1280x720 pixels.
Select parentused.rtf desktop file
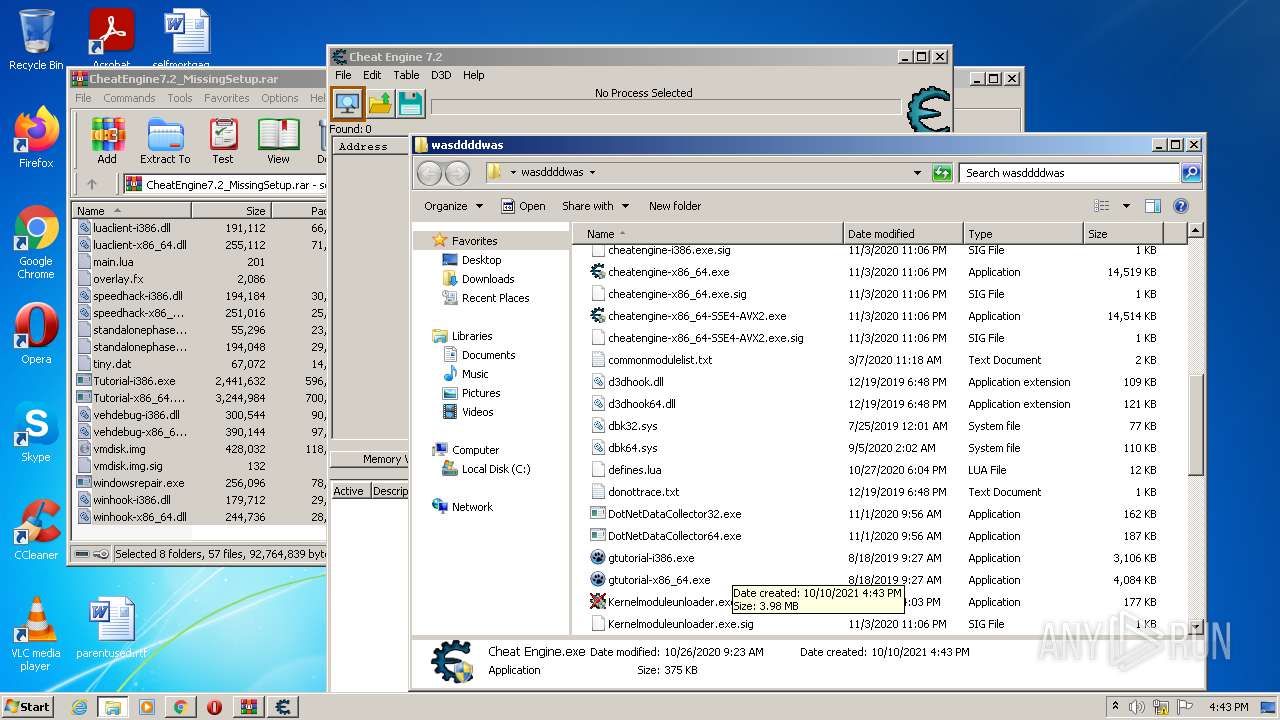pyautogui.click(x=111, y=628)
